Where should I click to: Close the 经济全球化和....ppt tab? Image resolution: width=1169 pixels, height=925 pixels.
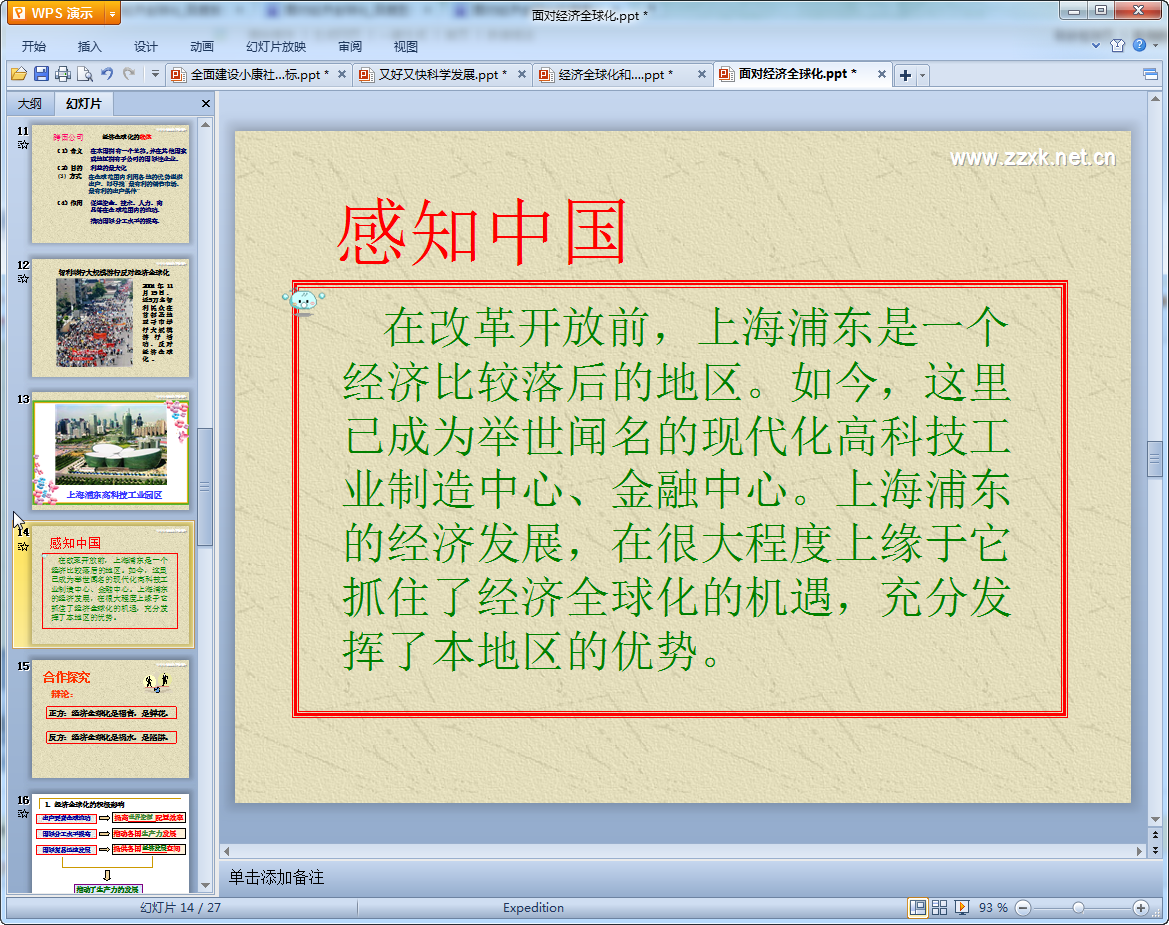coord(702,74)
